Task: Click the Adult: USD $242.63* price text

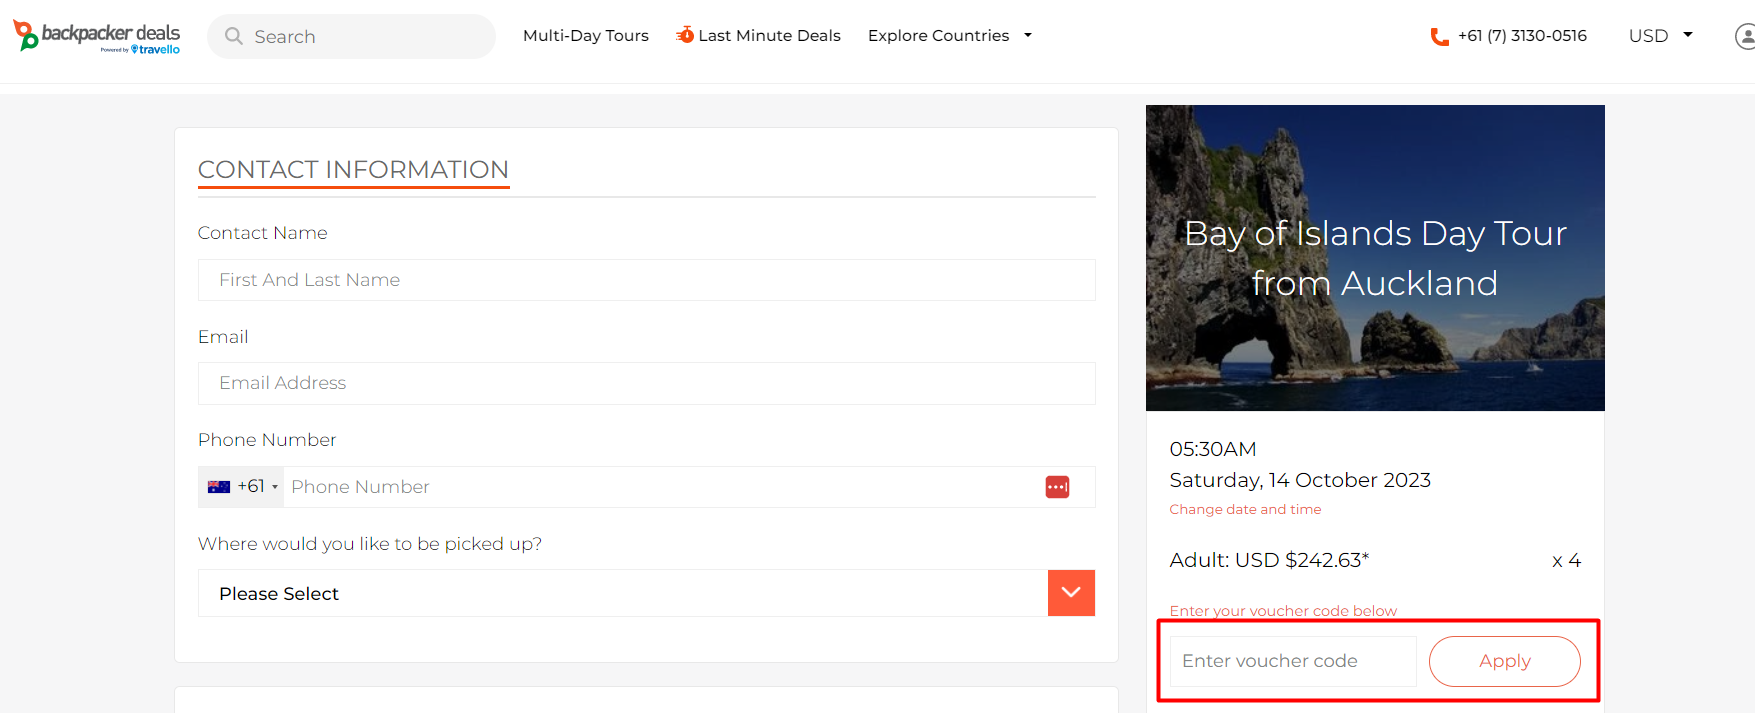Action: coord(1269,560)
